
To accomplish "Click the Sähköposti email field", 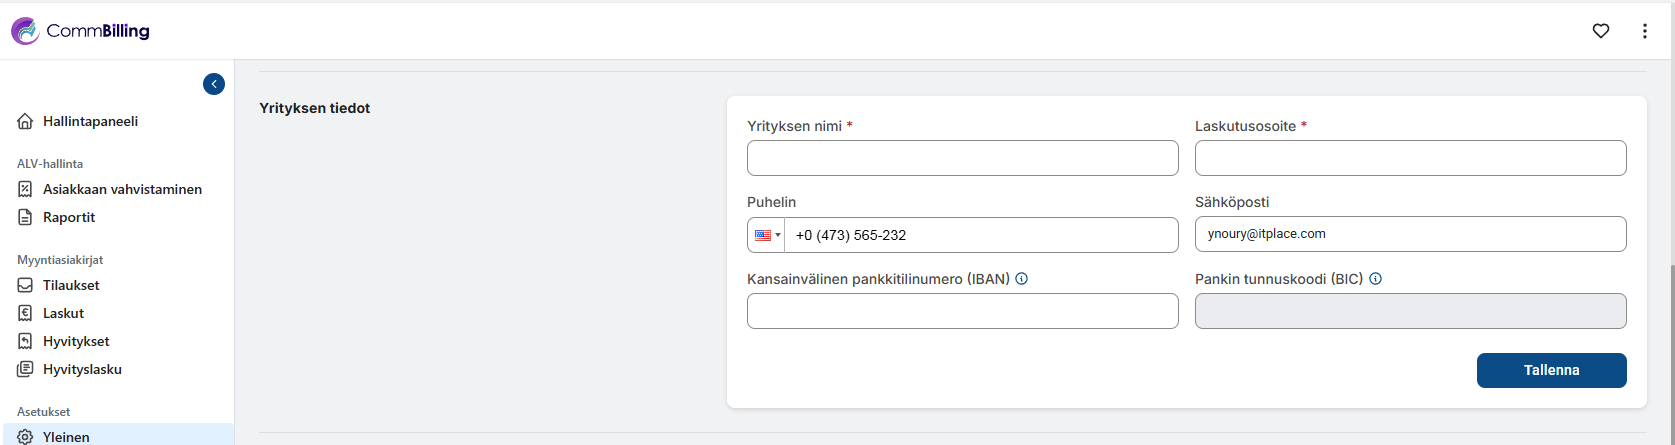I will click(x=1411, y=234).
